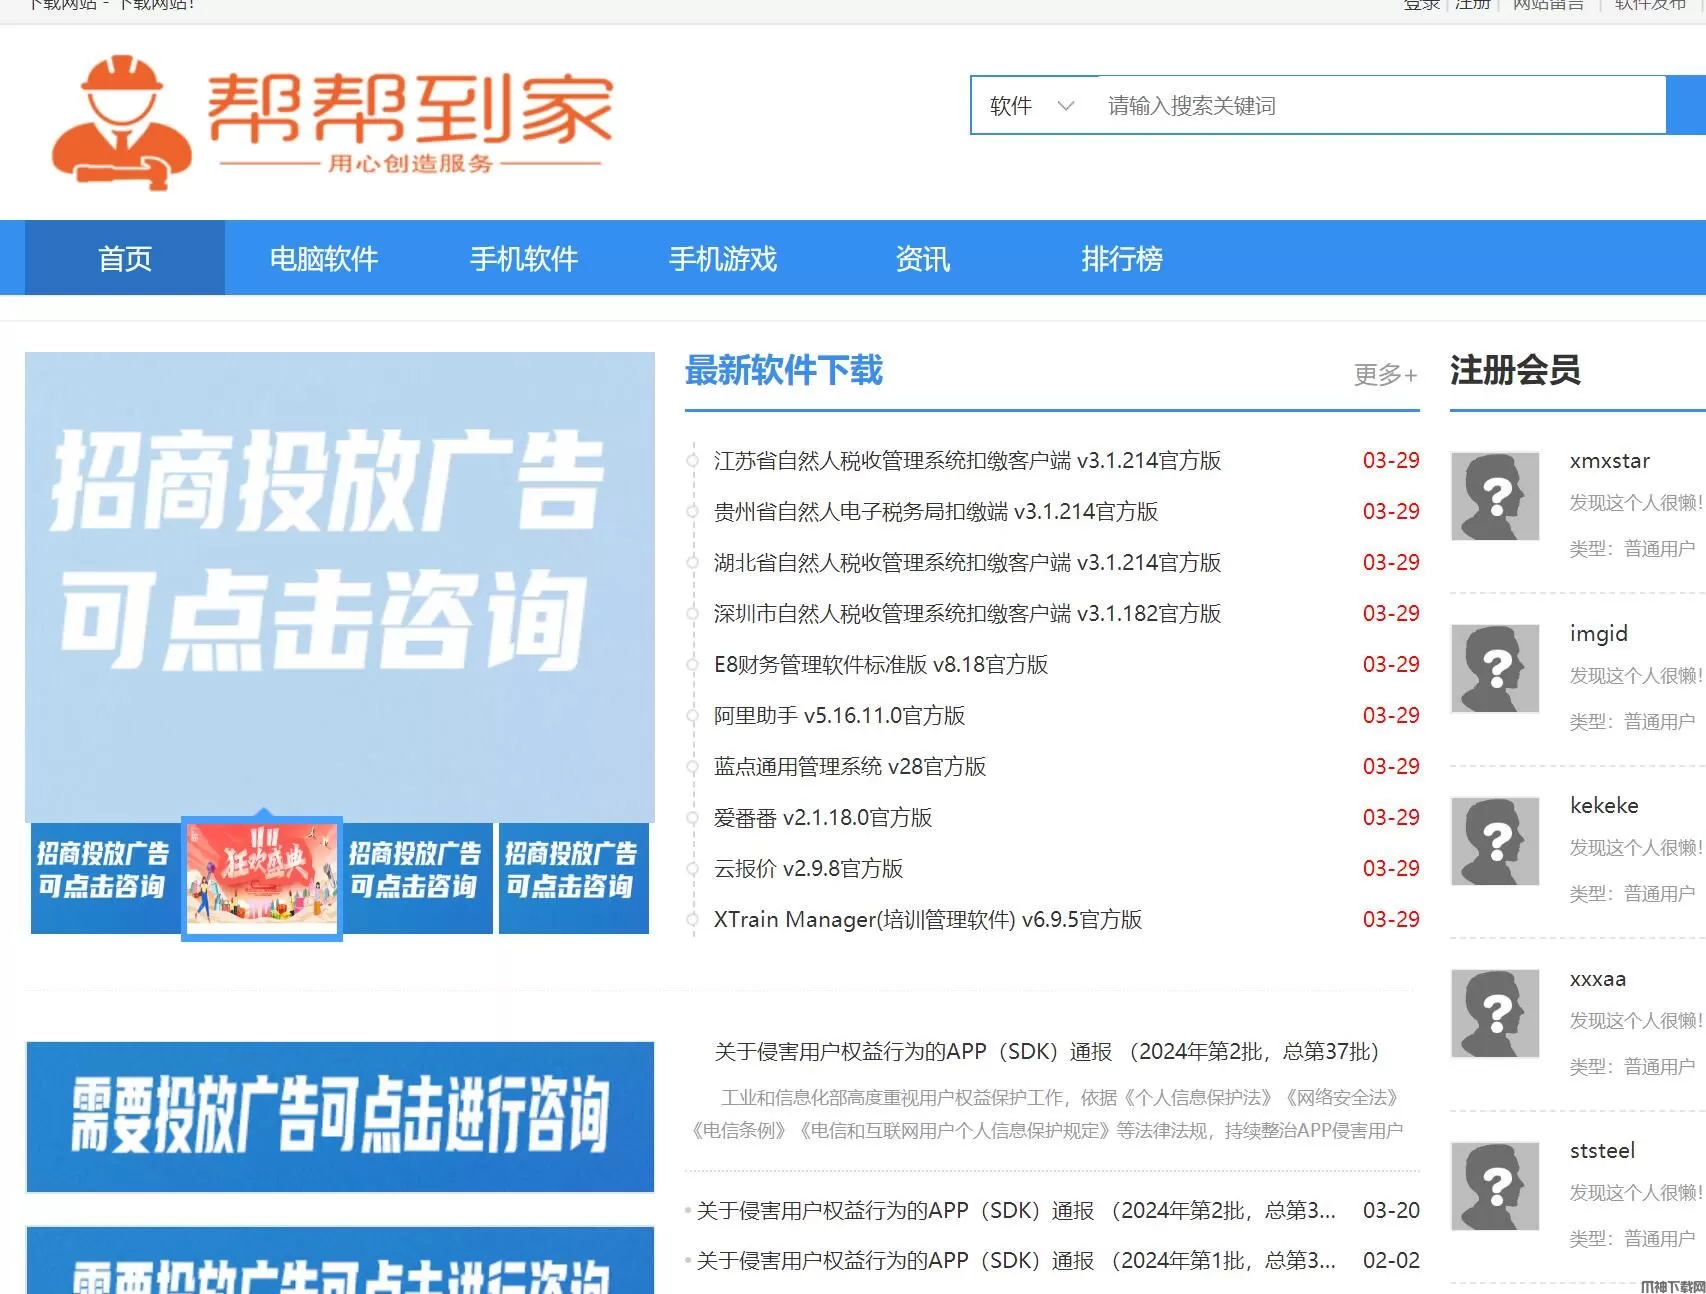Click kekeke's profile avatar
Image resolution: width=1706 pixels, height=1294 pixels.
point(1494,841)
